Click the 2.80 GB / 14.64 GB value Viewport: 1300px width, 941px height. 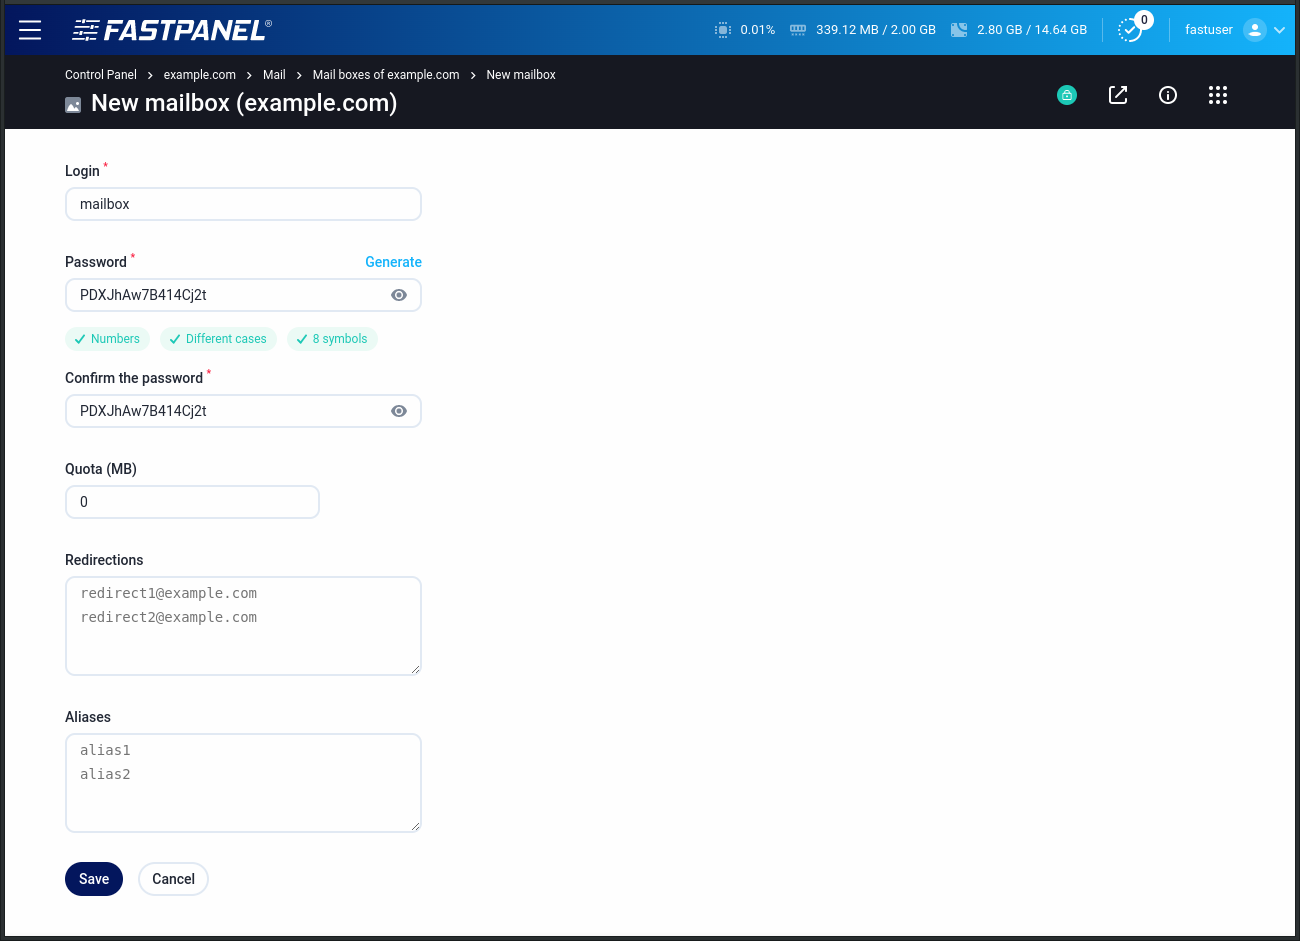click(1032, 30)
